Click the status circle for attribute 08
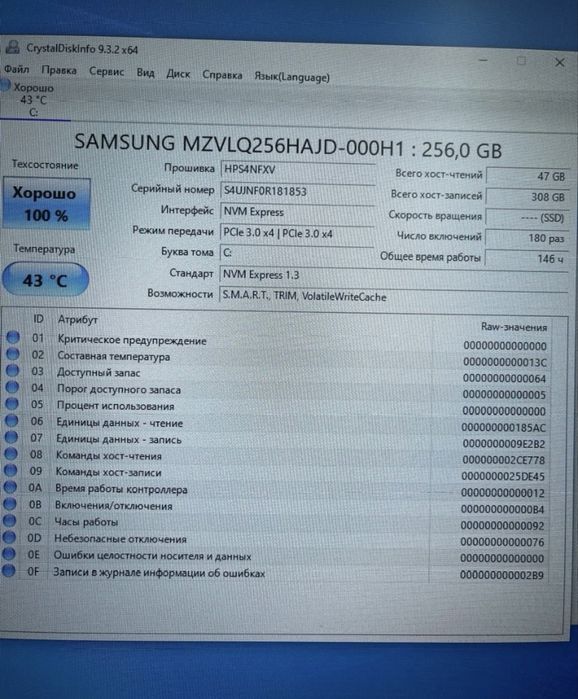 click(10, 454)
